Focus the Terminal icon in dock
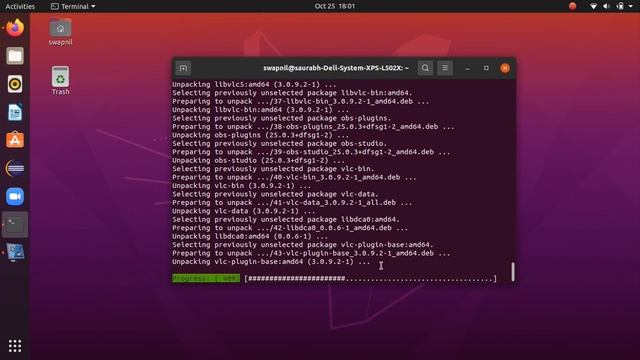This screenshot has width=640, height=360. pos(15,224)
